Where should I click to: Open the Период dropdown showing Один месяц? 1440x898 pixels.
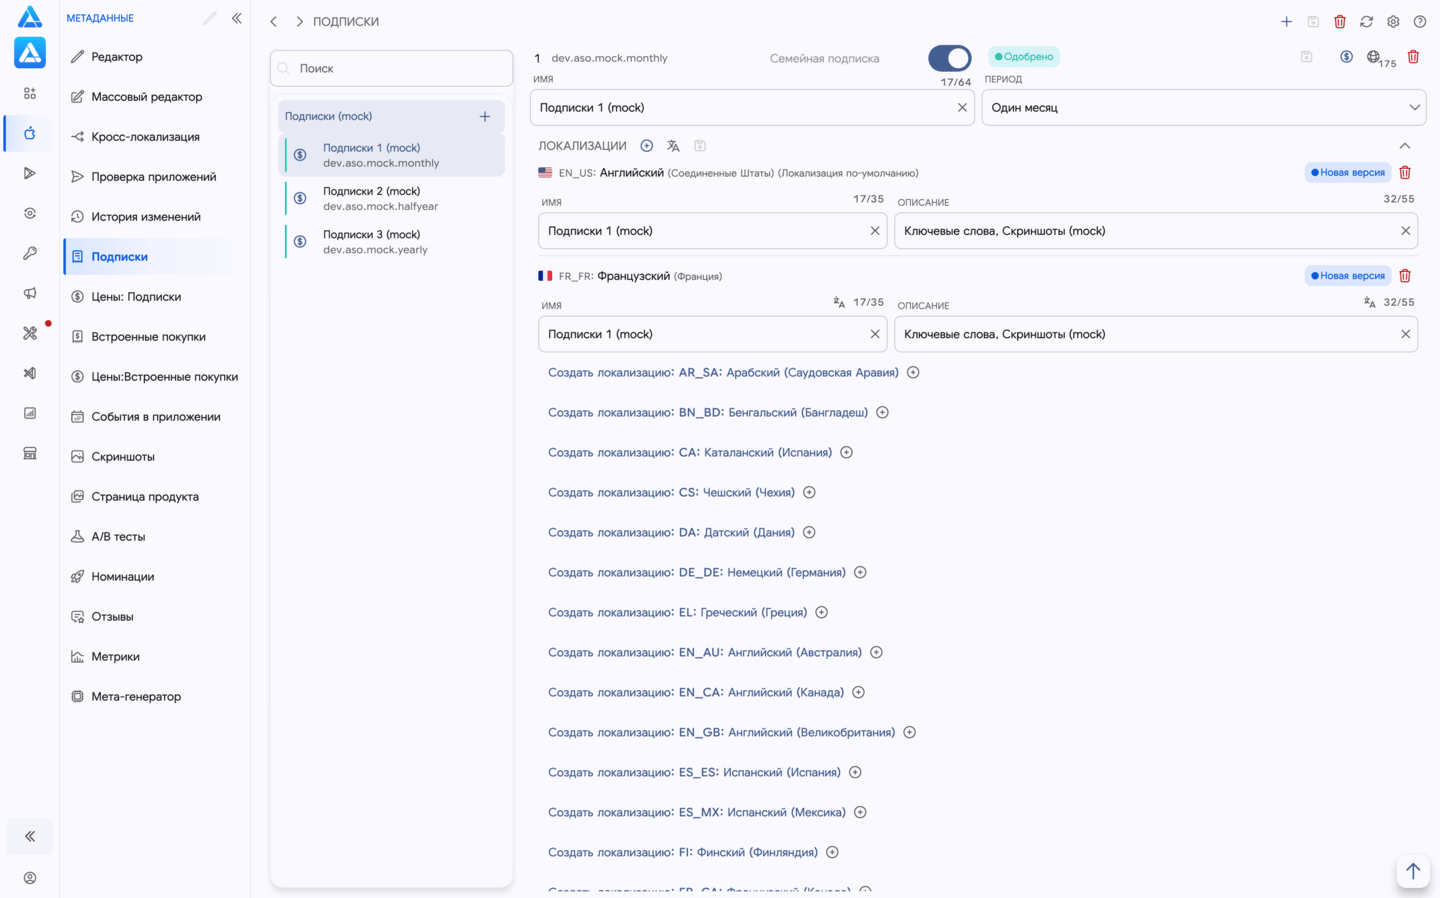coord(1204,108)
